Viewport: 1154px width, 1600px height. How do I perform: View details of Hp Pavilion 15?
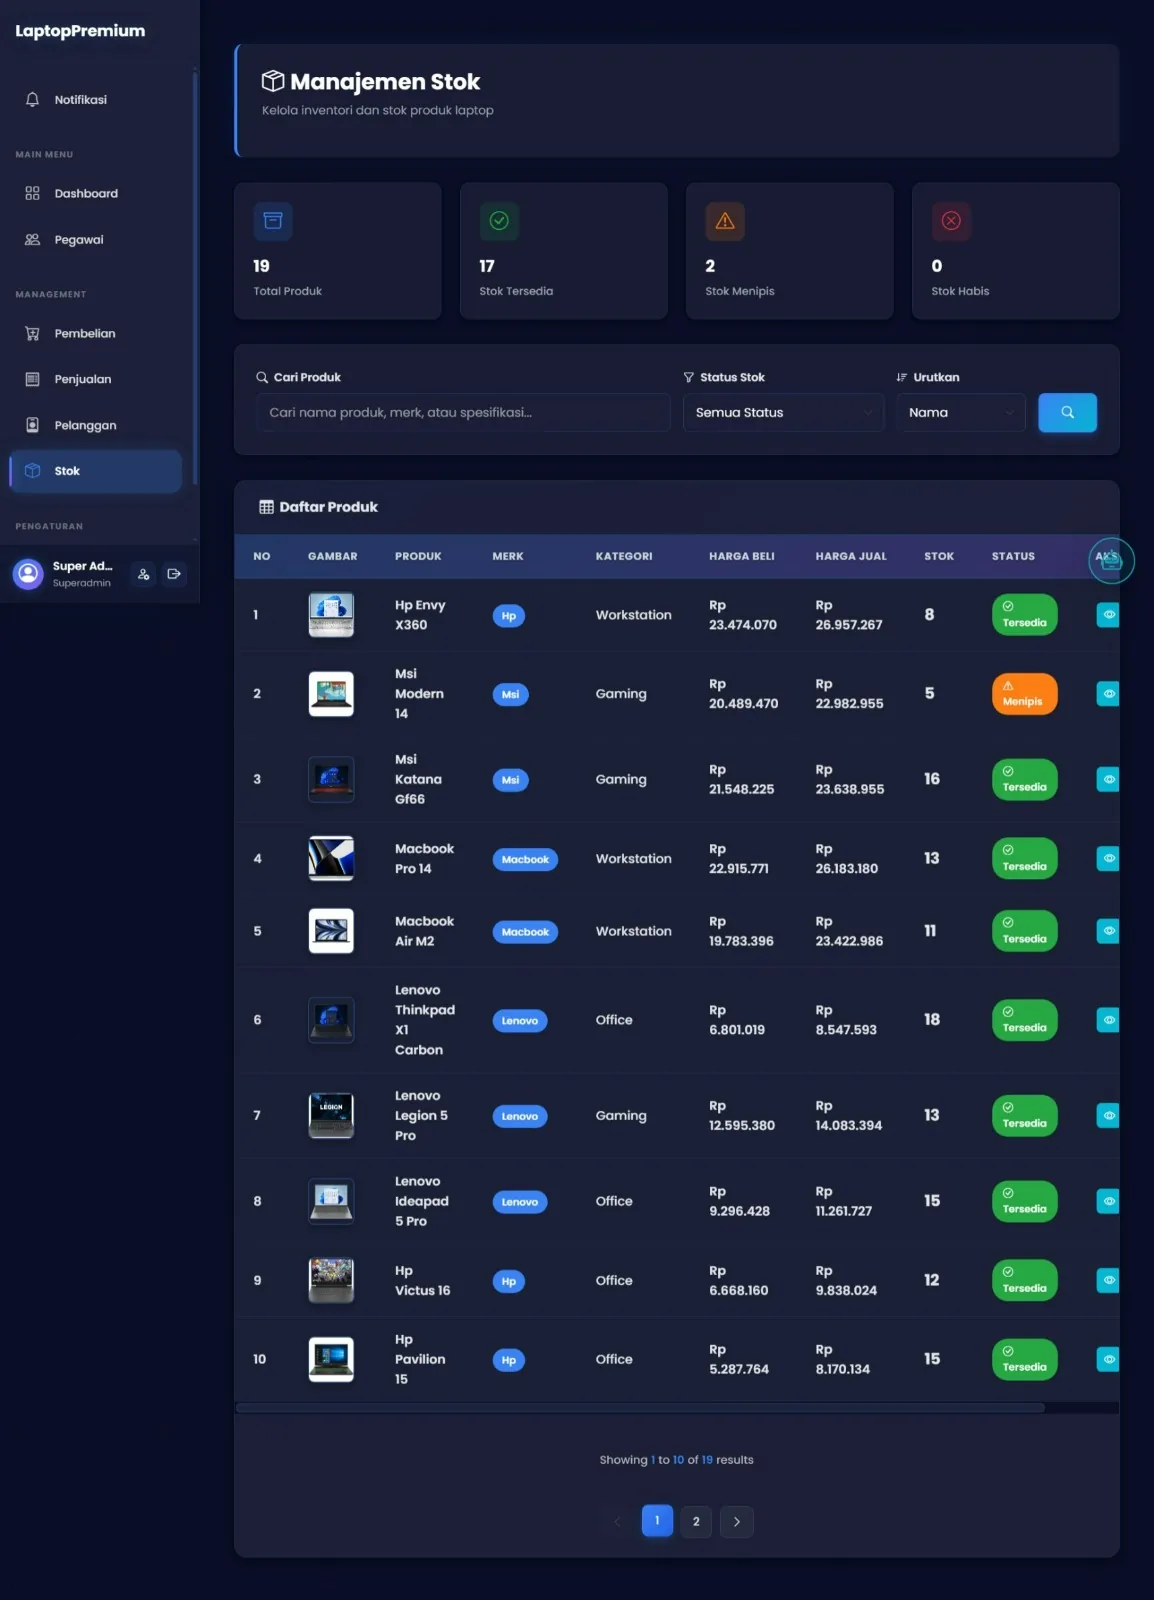(1108, 1359)
